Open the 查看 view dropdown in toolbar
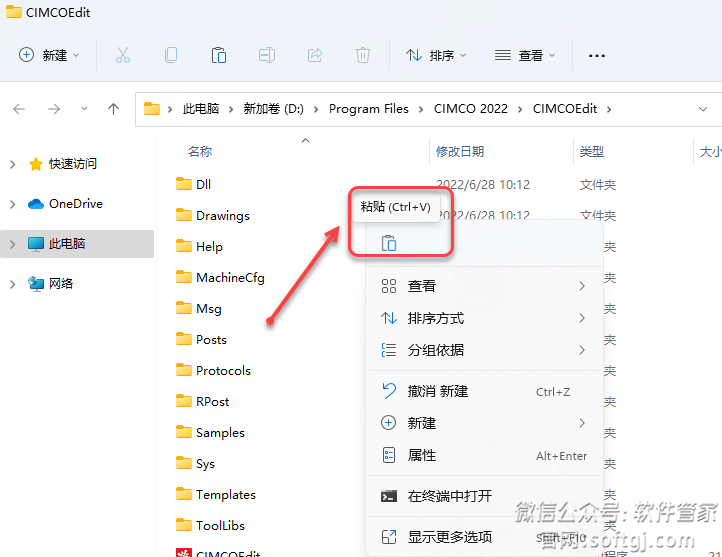 pos(524,55)
